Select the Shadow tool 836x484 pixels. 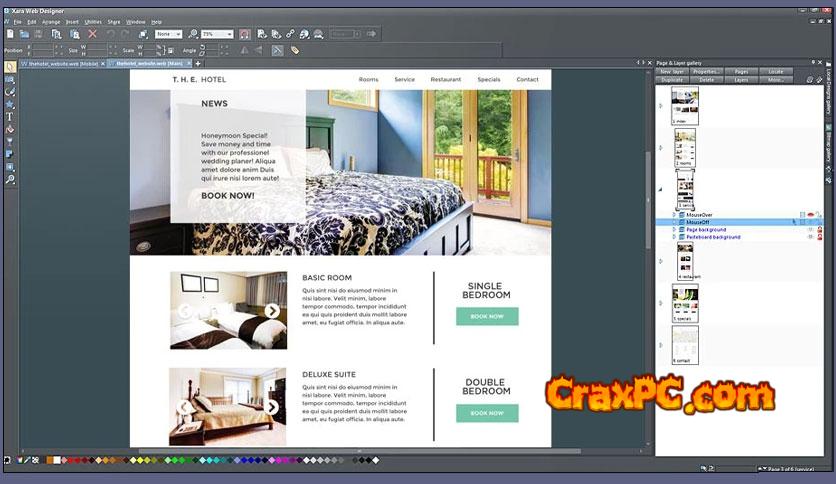point(10,154)
